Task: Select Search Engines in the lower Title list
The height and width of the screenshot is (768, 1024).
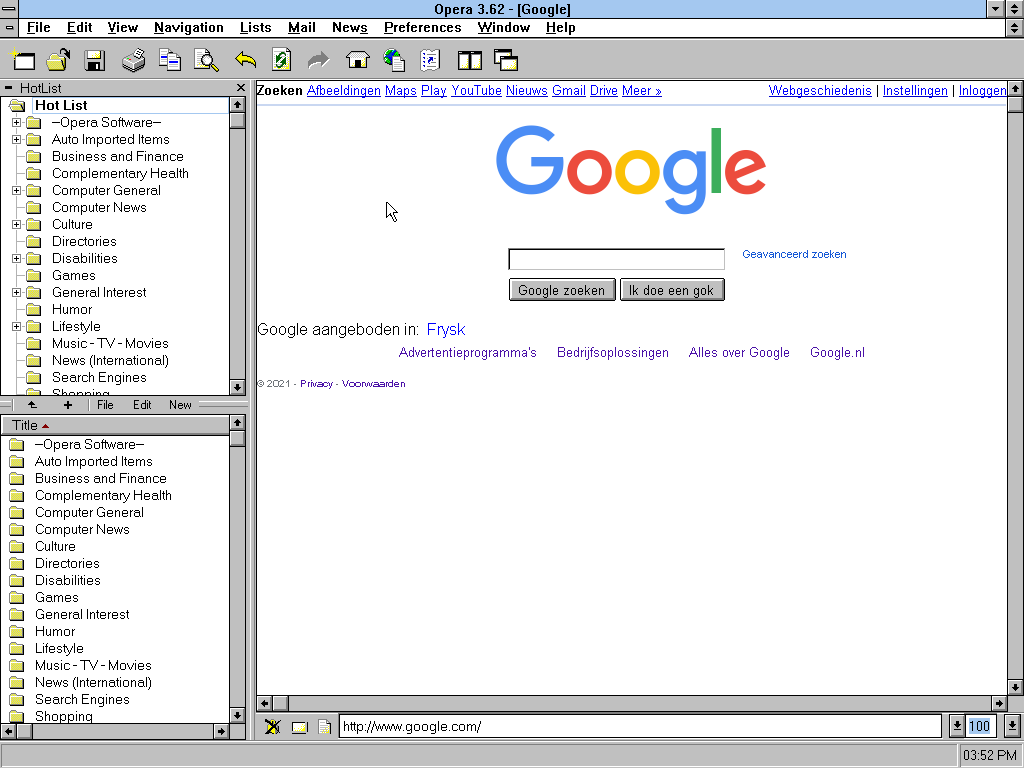Action: pyautogui.click(x=82, y=699)
